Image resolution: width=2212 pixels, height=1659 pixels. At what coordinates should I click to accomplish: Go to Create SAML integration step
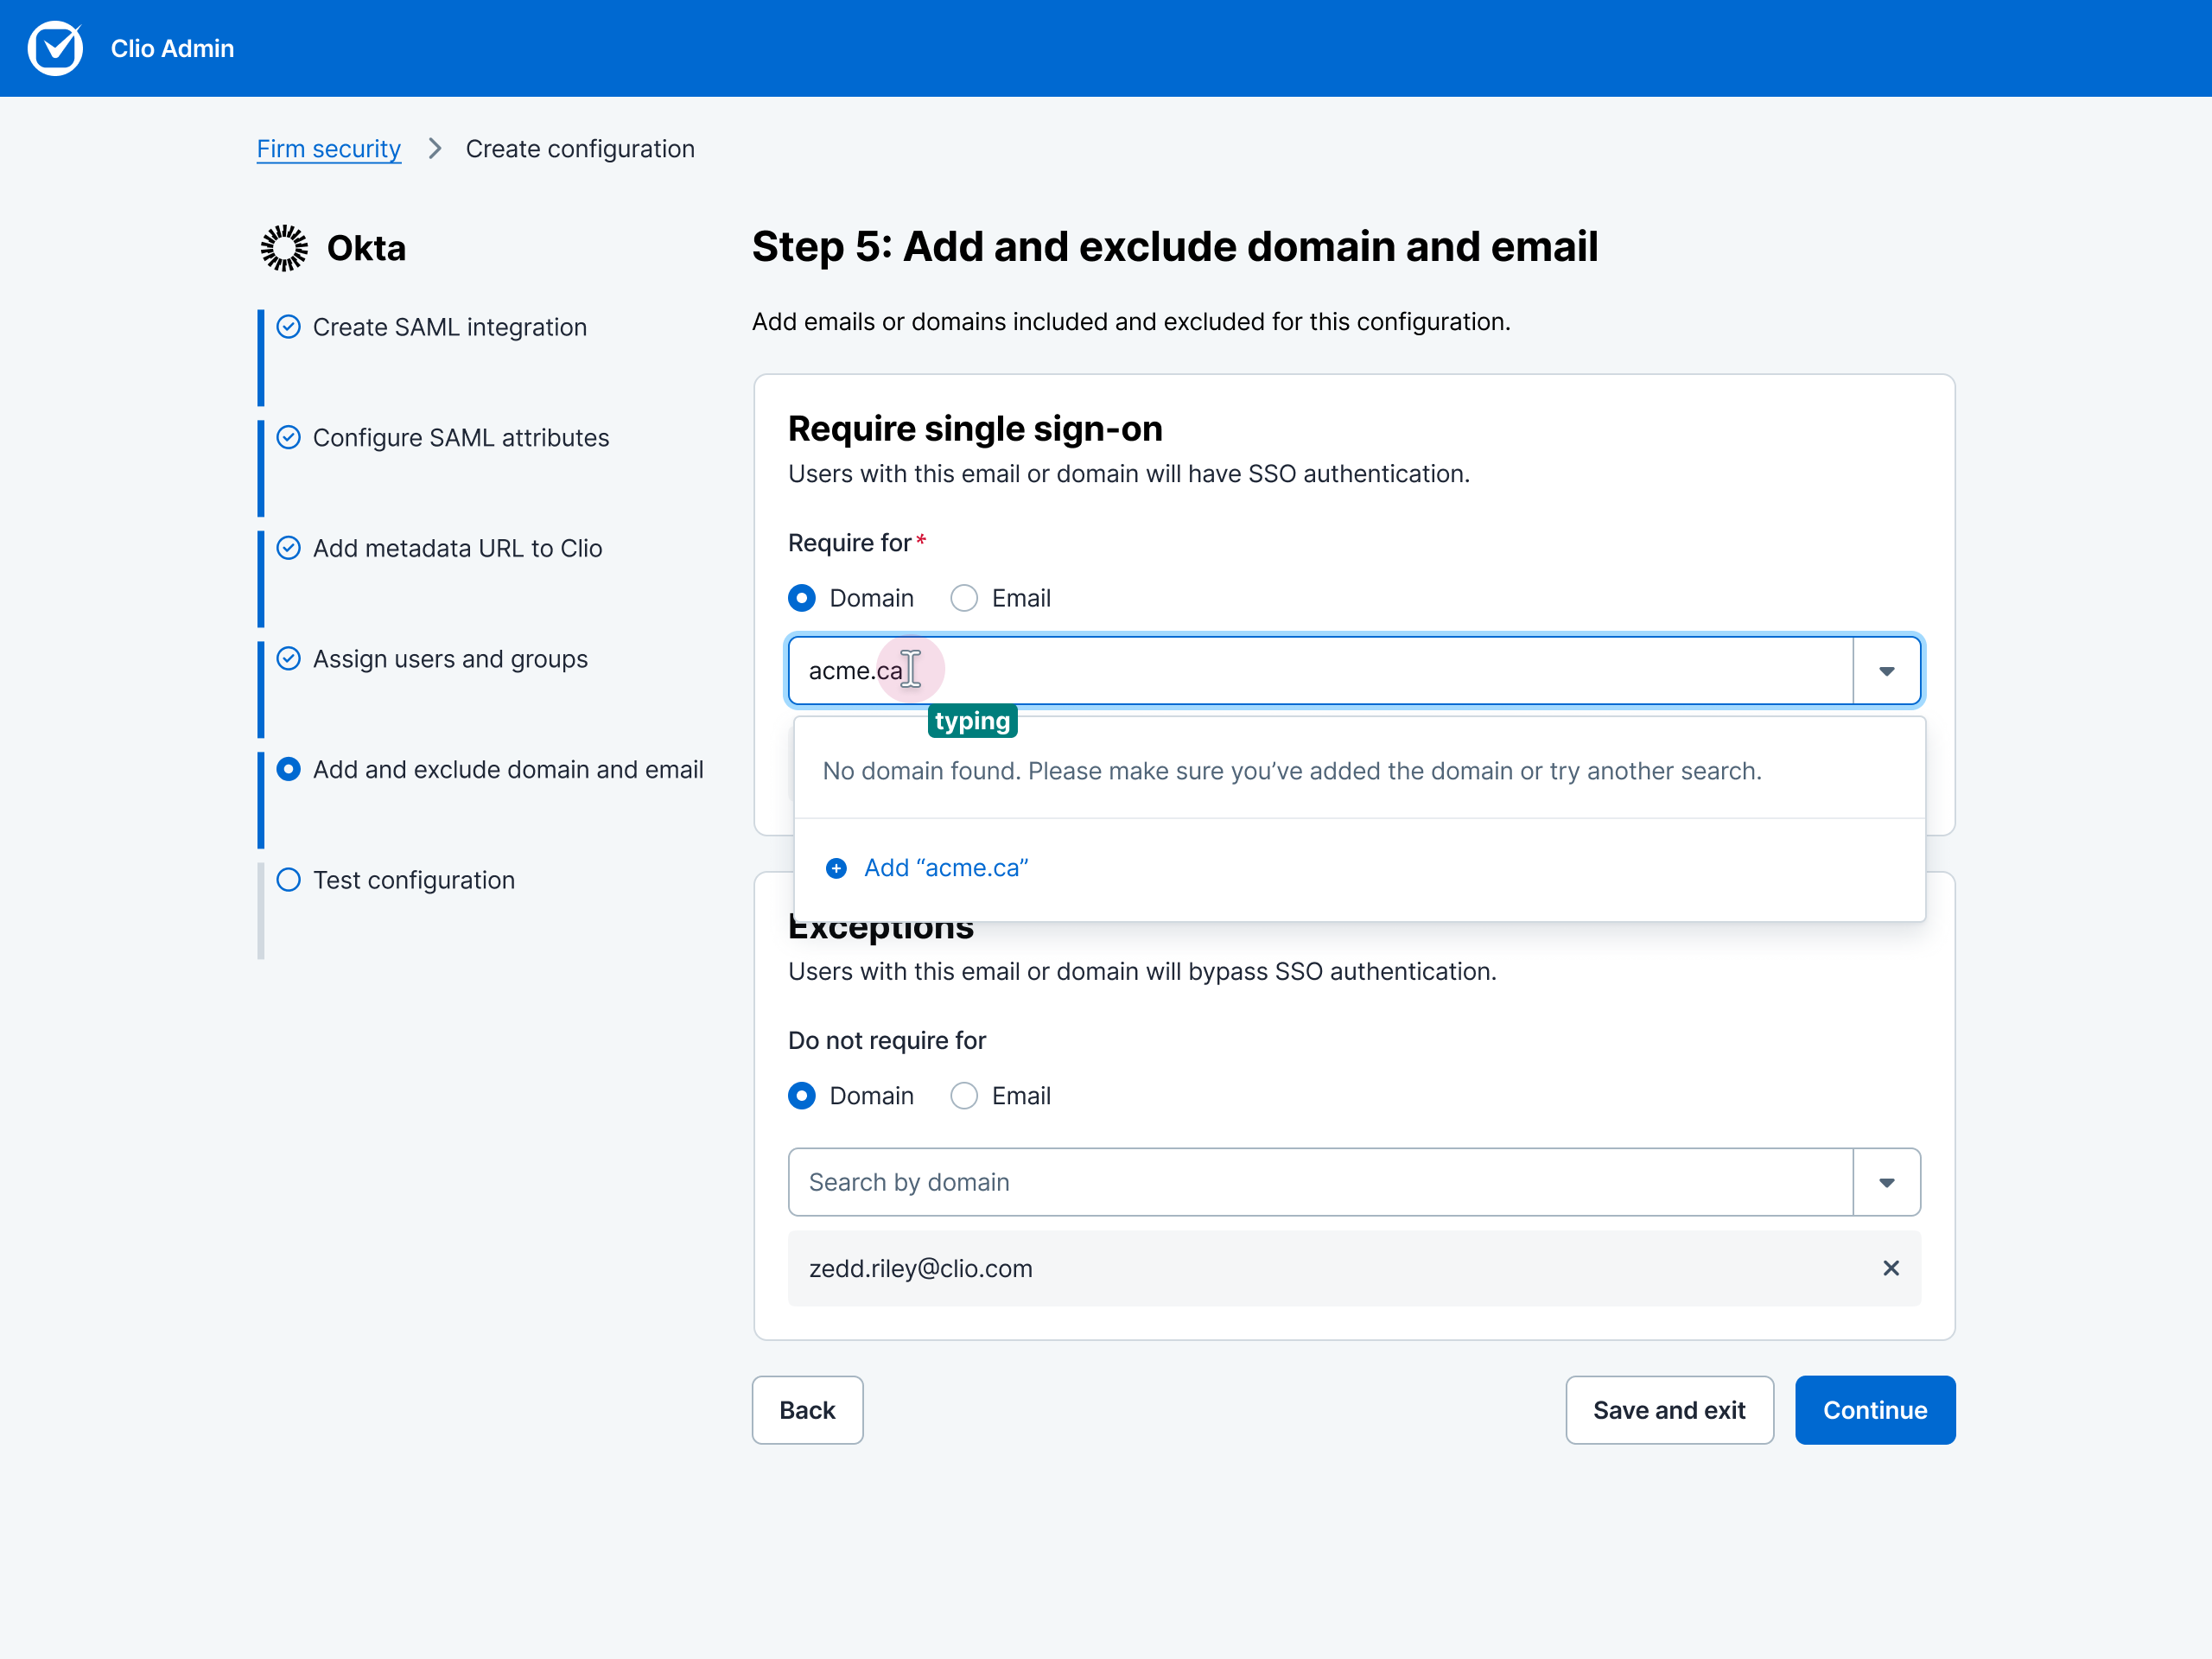coord(450,327)
